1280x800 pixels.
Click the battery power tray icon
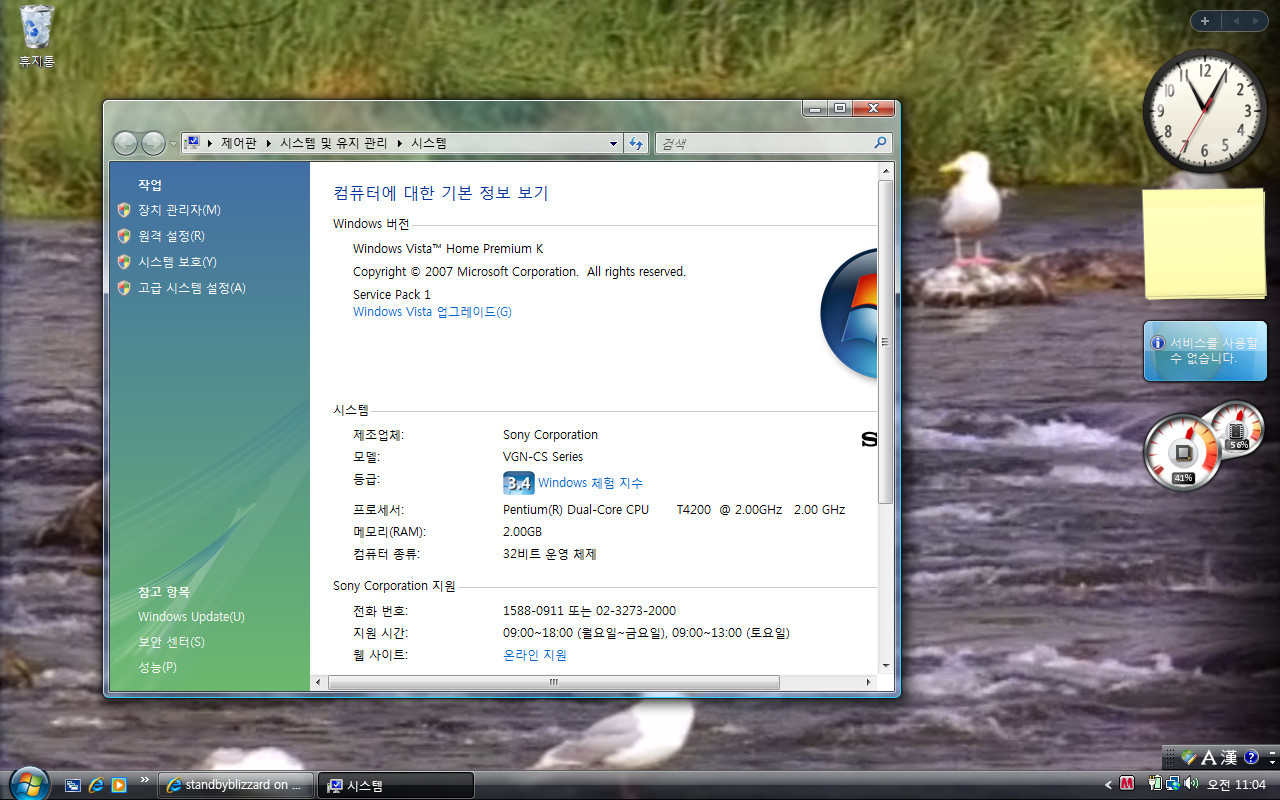click(1156, 784)
